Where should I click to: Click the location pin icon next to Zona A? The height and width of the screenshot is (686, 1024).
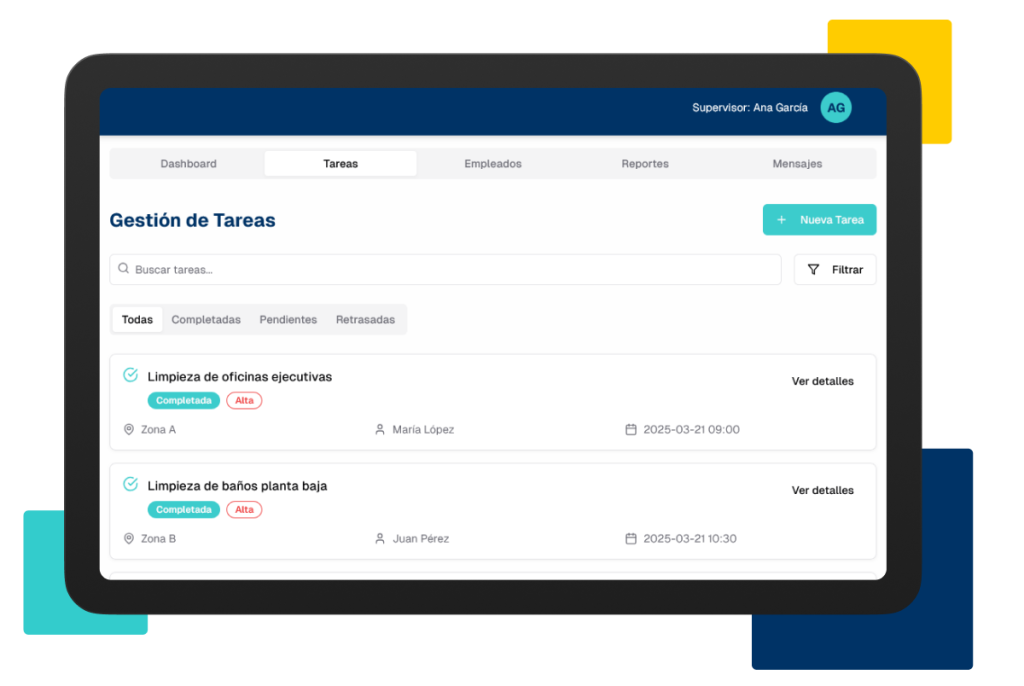point(129,429)
